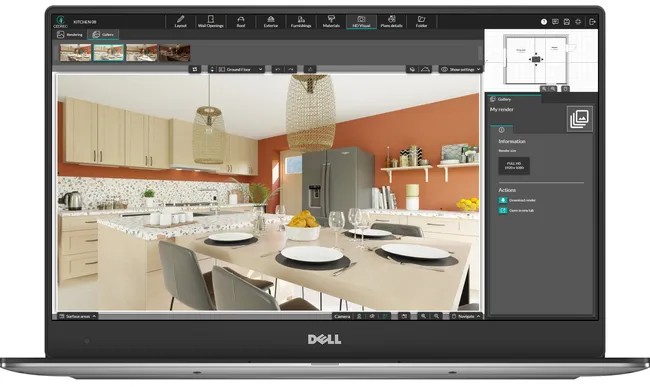The width and height of the screenshot is (650, 387).
Task: Switch to the Gallery tab under toolbar
Action: (103, 34)
